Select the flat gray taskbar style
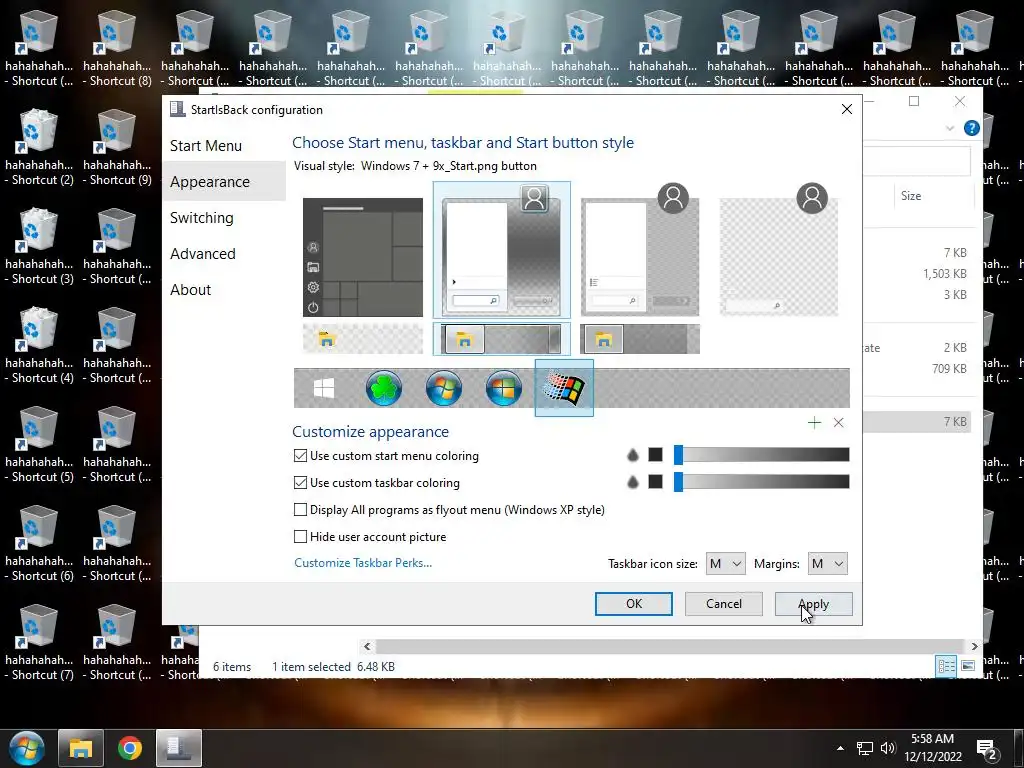The width and height of the screenshot is (1024, 768). pos(640,339)
